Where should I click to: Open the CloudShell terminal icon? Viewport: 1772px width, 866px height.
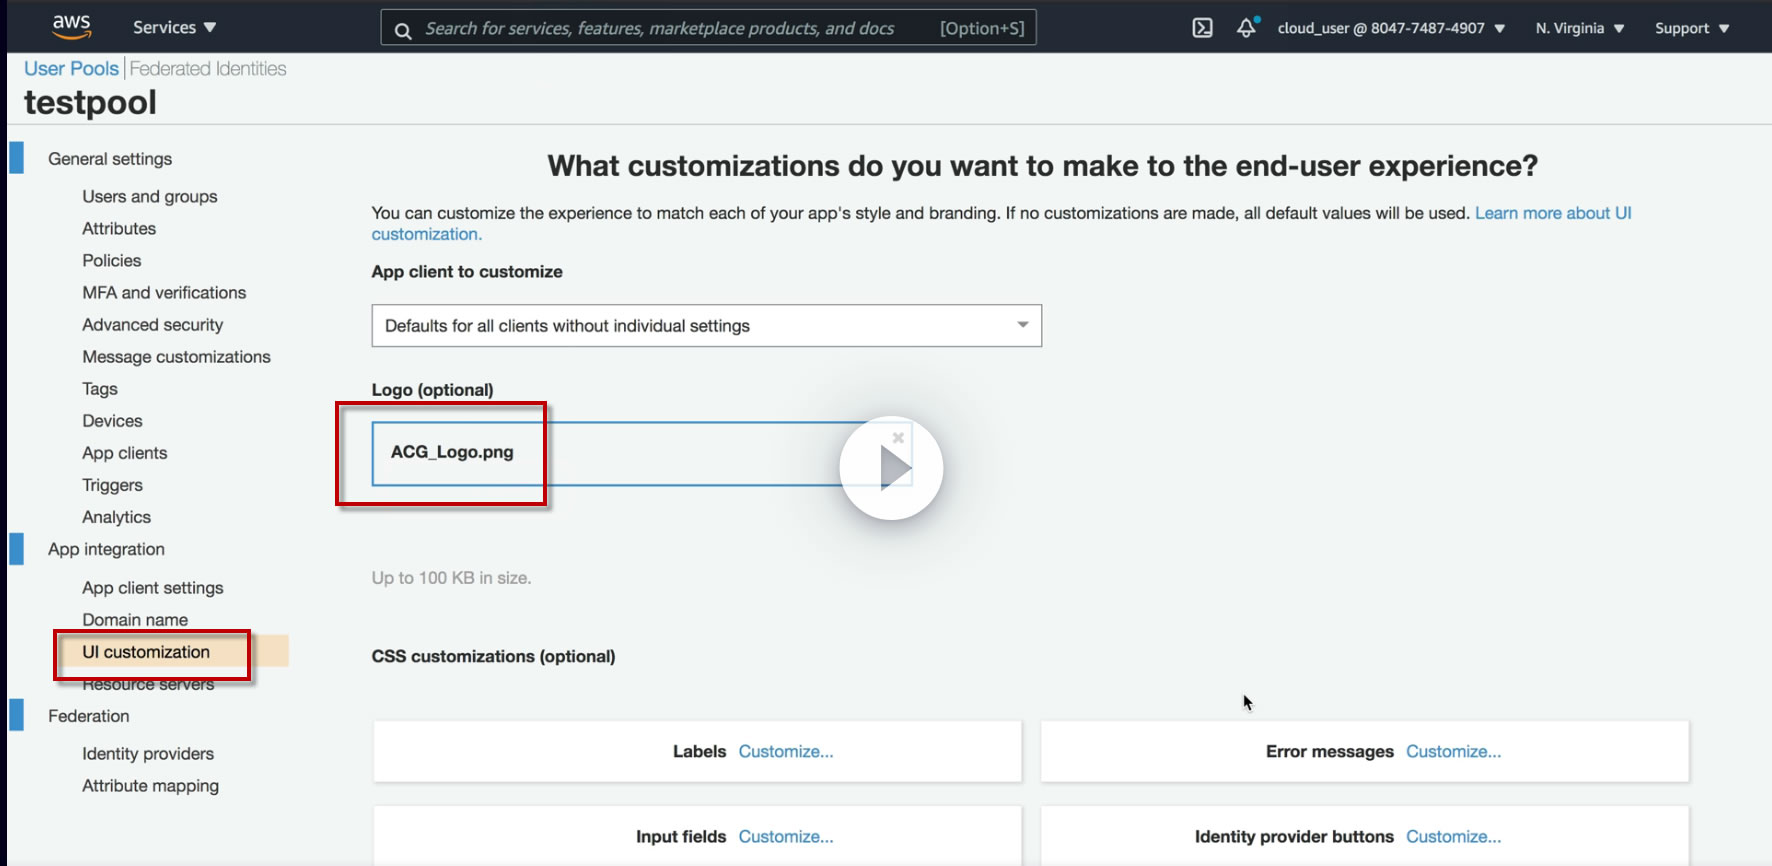[1202, 28]
